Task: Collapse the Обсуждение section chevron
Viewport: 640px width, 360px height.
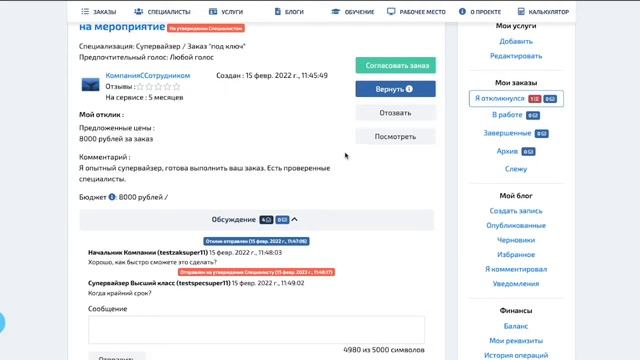Action: tap(294, 220)
